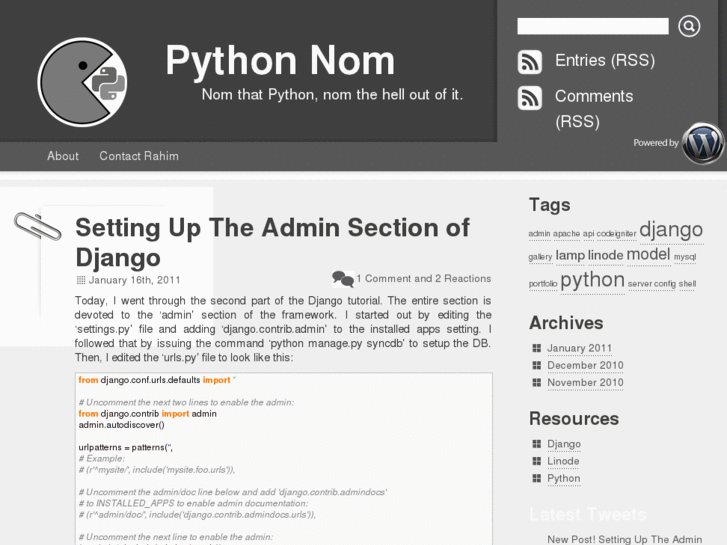The height and width of the screenshot is (545, 727).
Task: Click the Powered by text
Action: pos(656,142)
